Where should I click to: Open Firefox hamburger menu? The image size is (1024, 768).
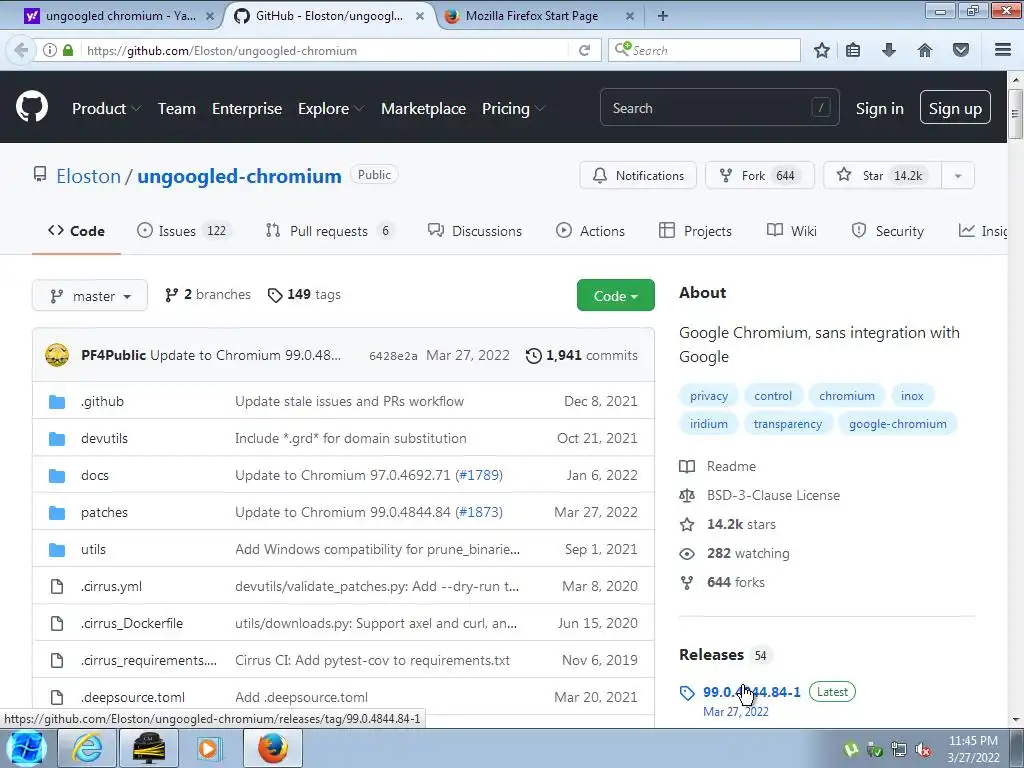[1003, 50]
